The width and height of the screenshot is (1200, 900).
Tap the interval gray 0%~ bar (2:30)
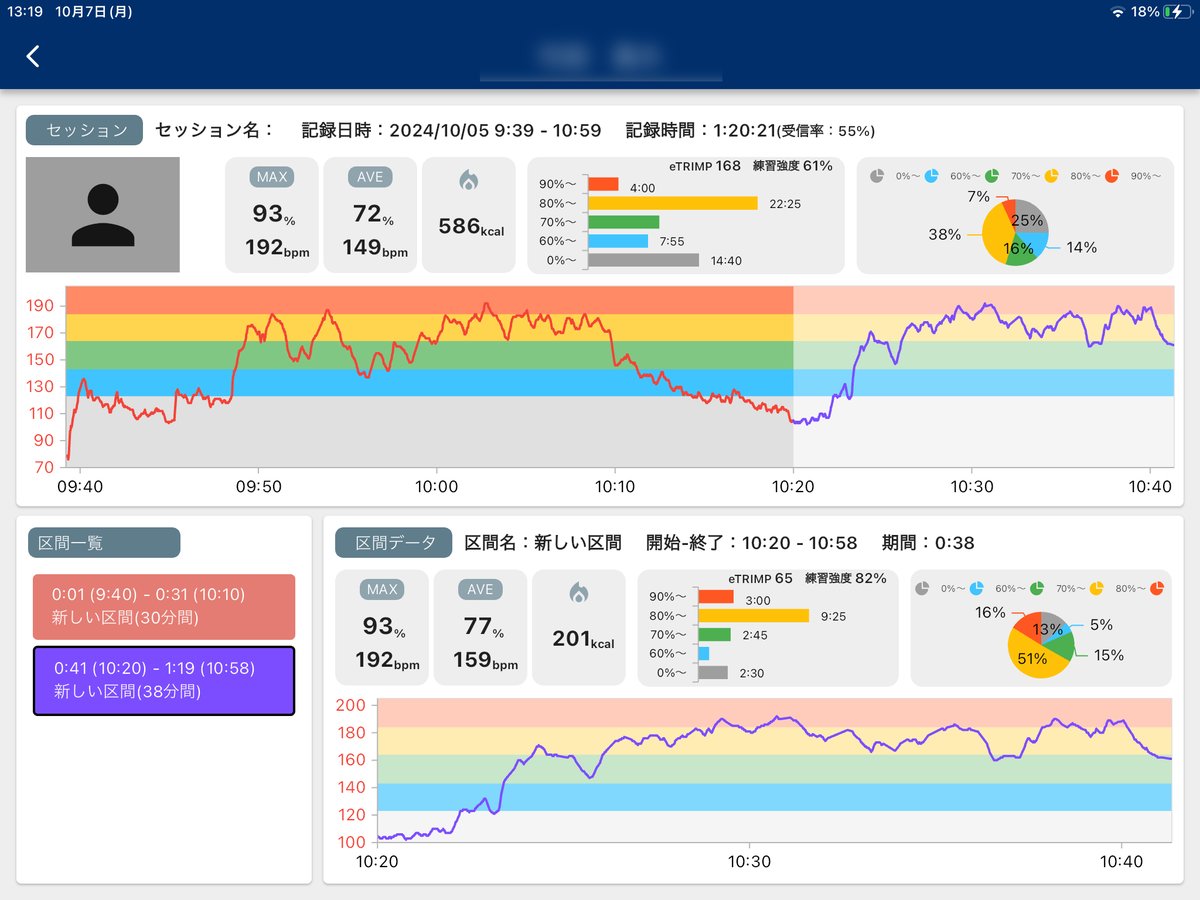(713, 673)
